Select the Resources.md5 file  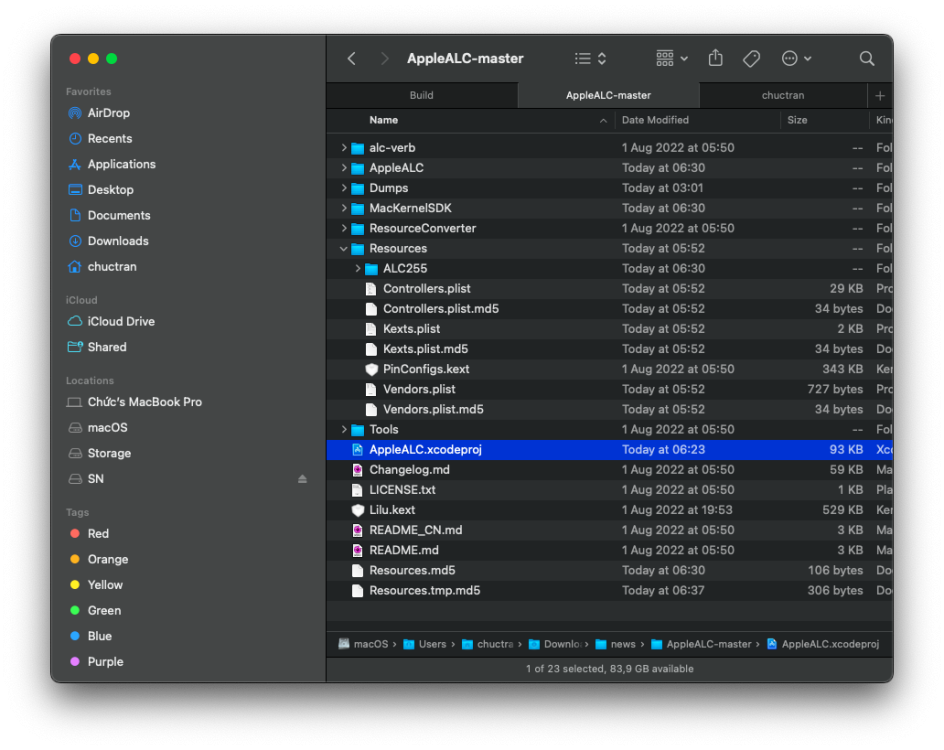[x=609, y=571]
